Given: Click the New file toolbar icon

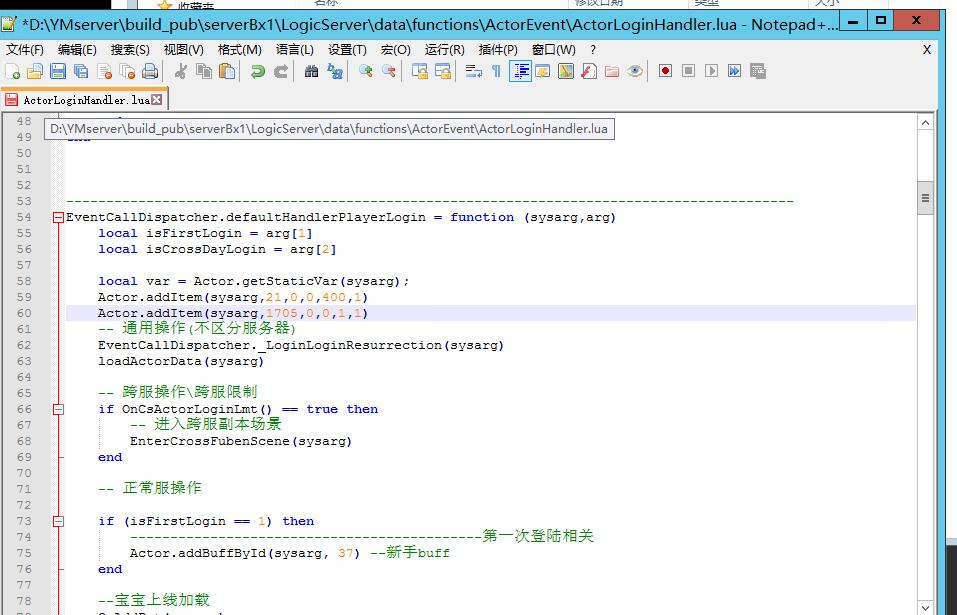Looking at the screenshot, I should [12, 71].
